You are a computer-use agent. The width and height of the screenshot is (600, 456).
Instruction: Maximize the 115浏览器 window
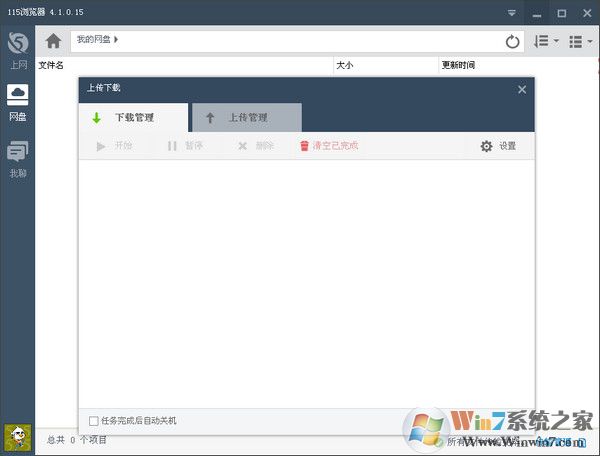point(562,13)
